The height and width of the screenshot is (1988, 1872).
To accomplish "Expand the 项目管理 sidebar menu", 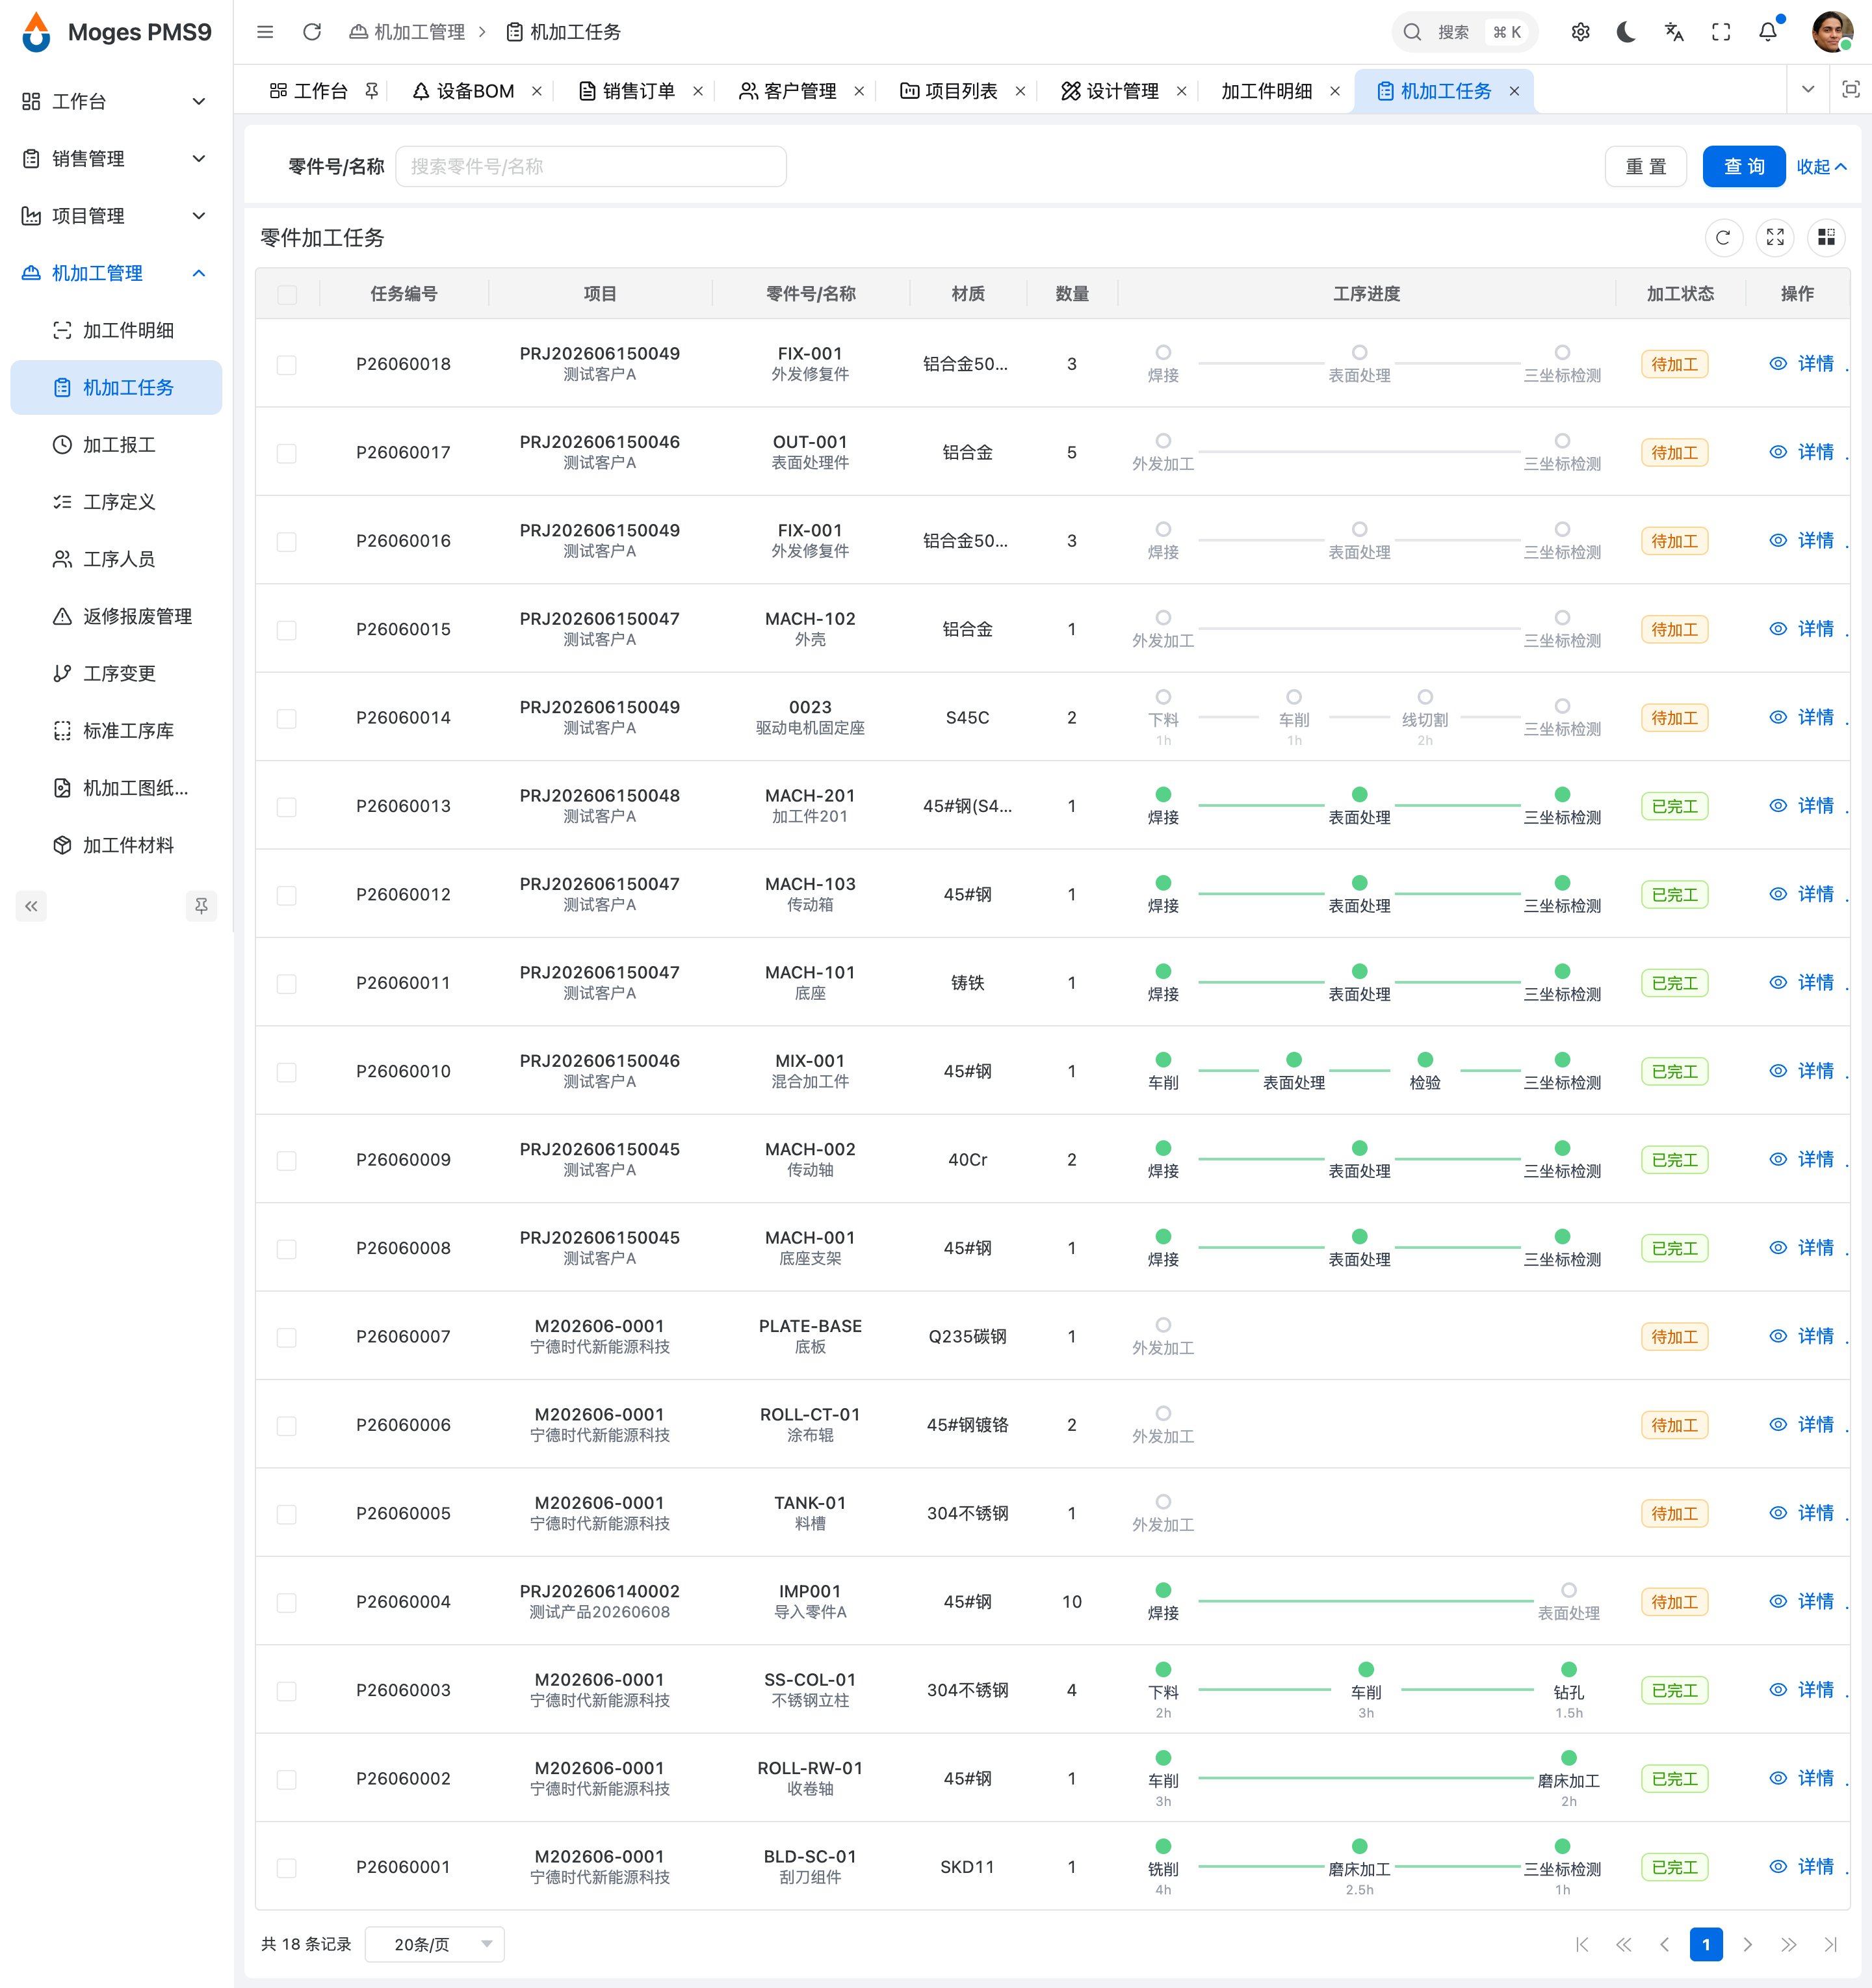I will [116, 215].
